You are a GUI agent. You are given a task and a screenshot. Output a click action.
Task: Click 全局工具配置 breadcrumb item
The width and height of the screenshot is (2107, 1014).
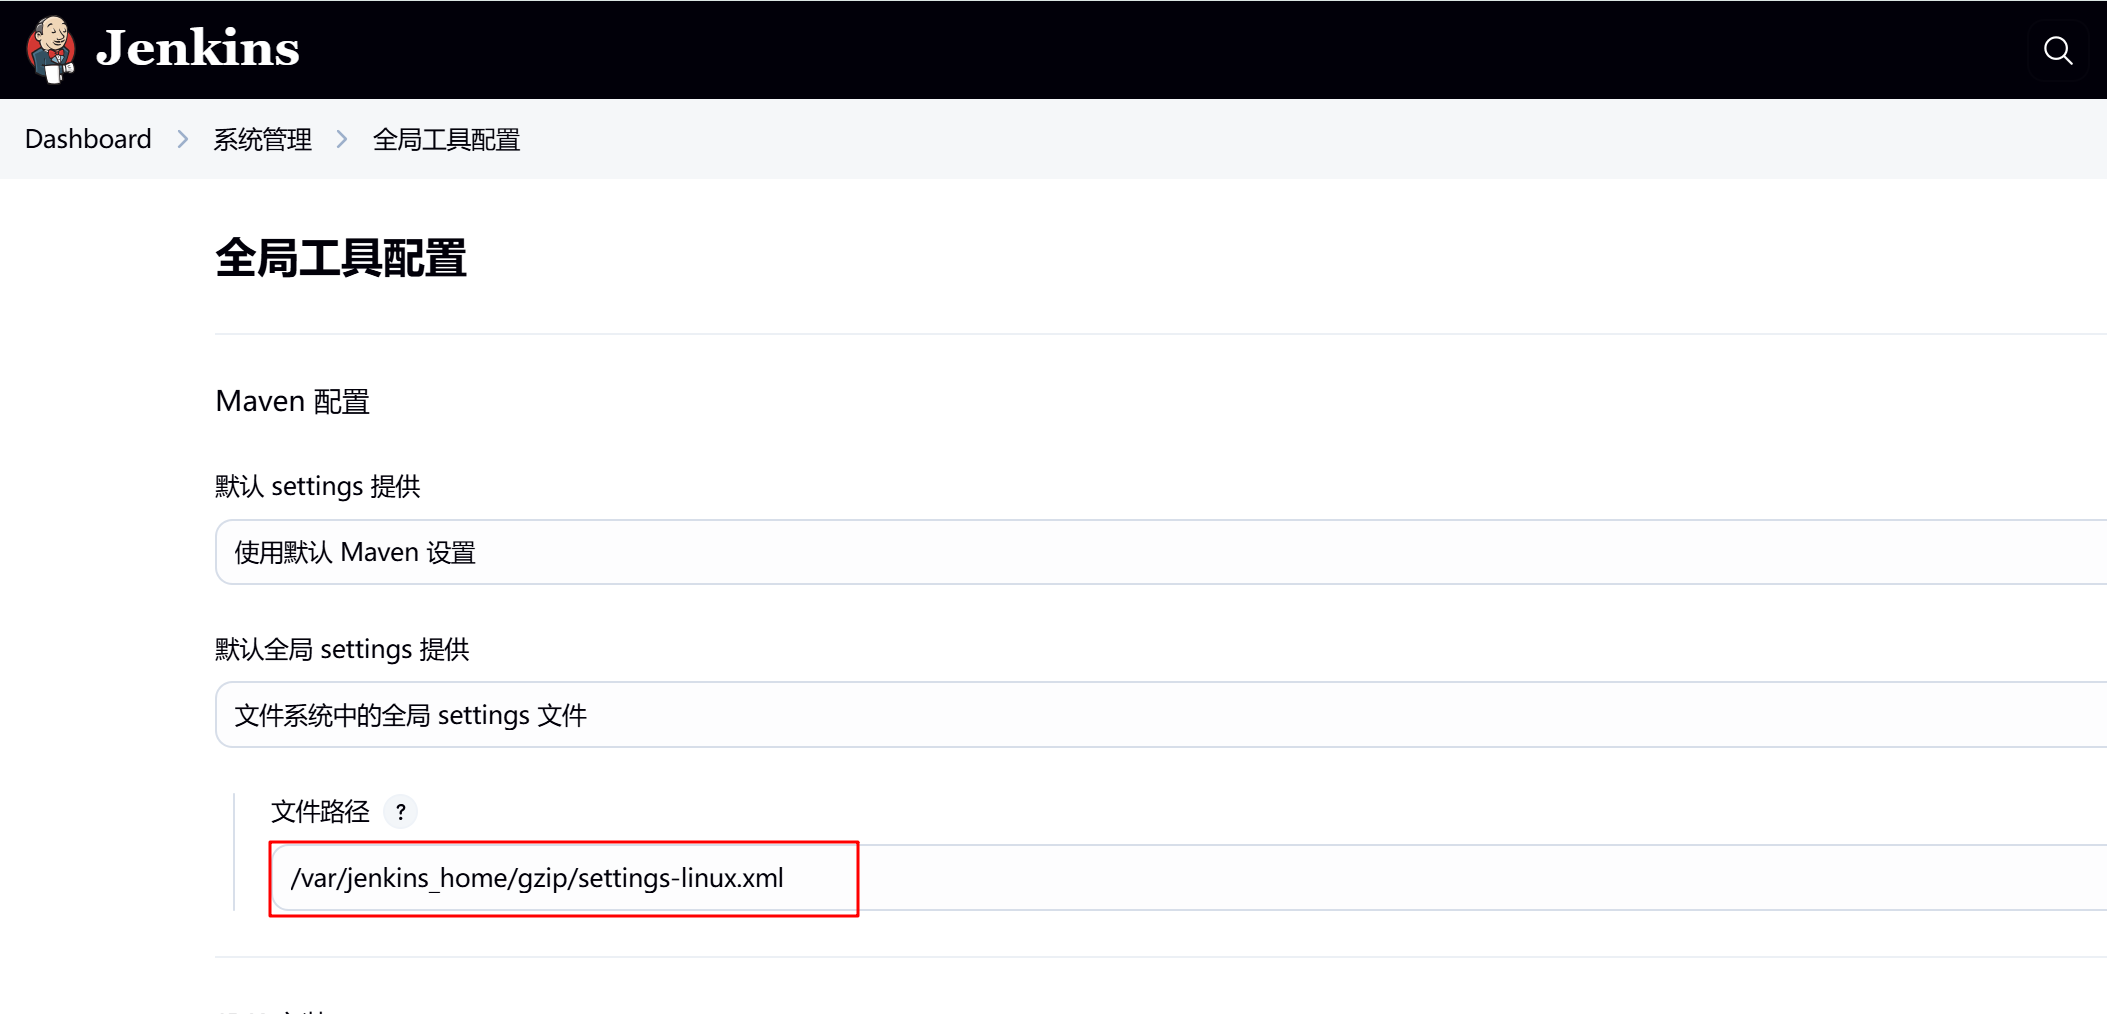[x=446, y=139]
